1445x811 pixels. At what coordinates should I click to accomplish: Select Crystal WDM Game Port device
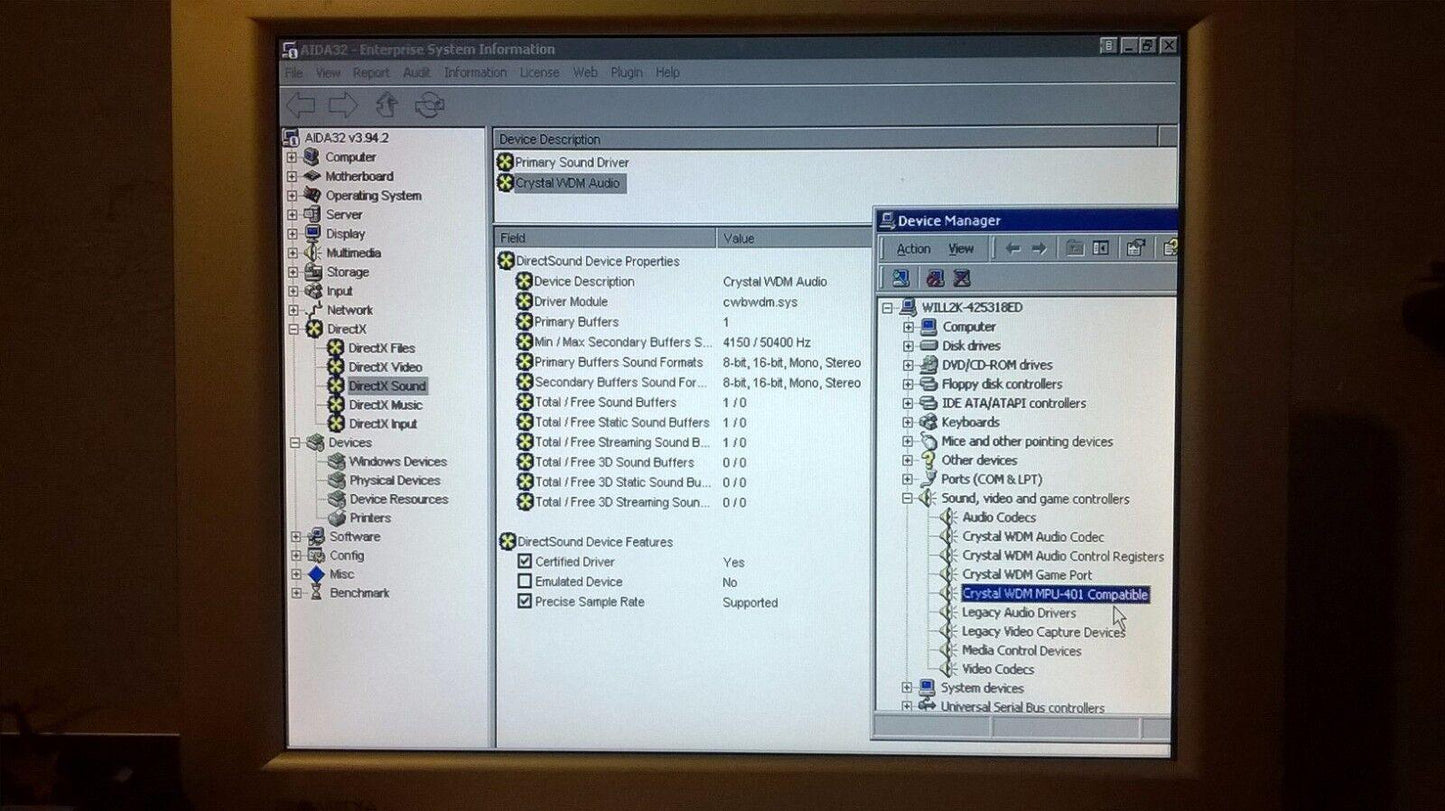tap(1026, 575)
